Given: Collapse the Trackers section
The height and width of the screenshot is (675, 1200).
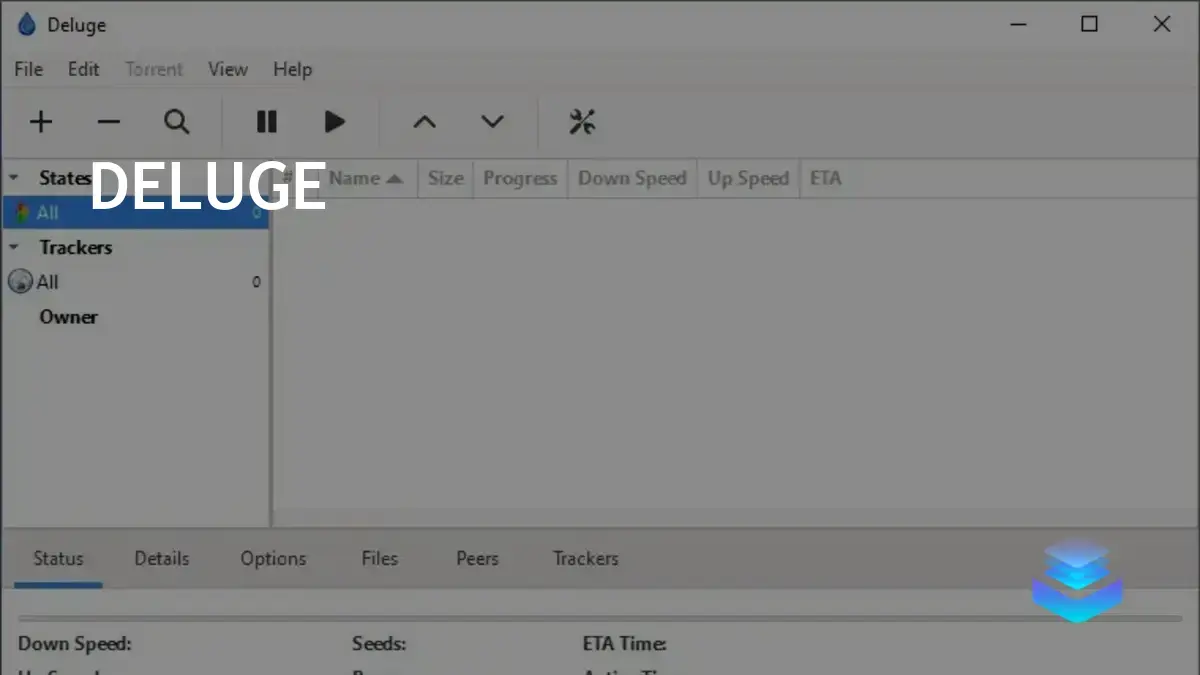Looking at the screenshot, I should (x=12, y=247).
